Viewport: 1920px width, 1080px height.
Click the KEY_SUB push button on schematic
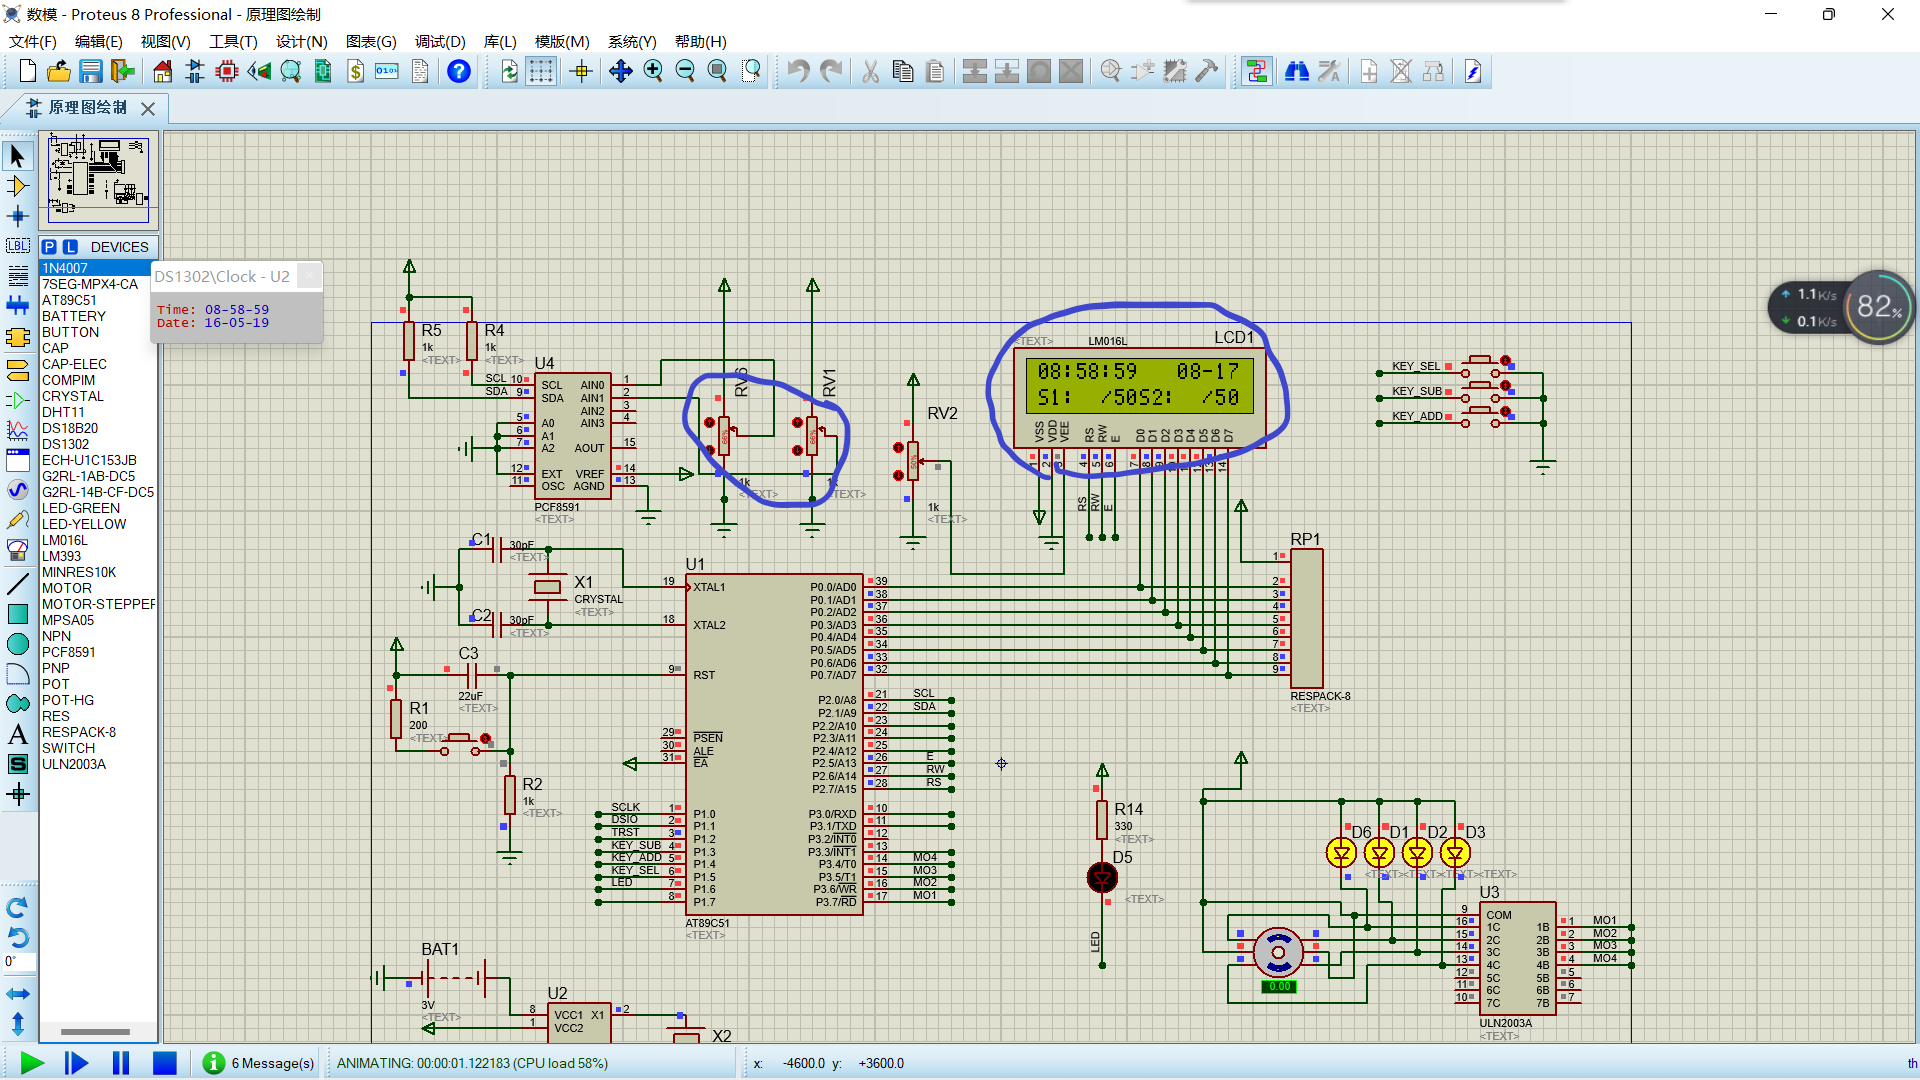point(1482,391)
